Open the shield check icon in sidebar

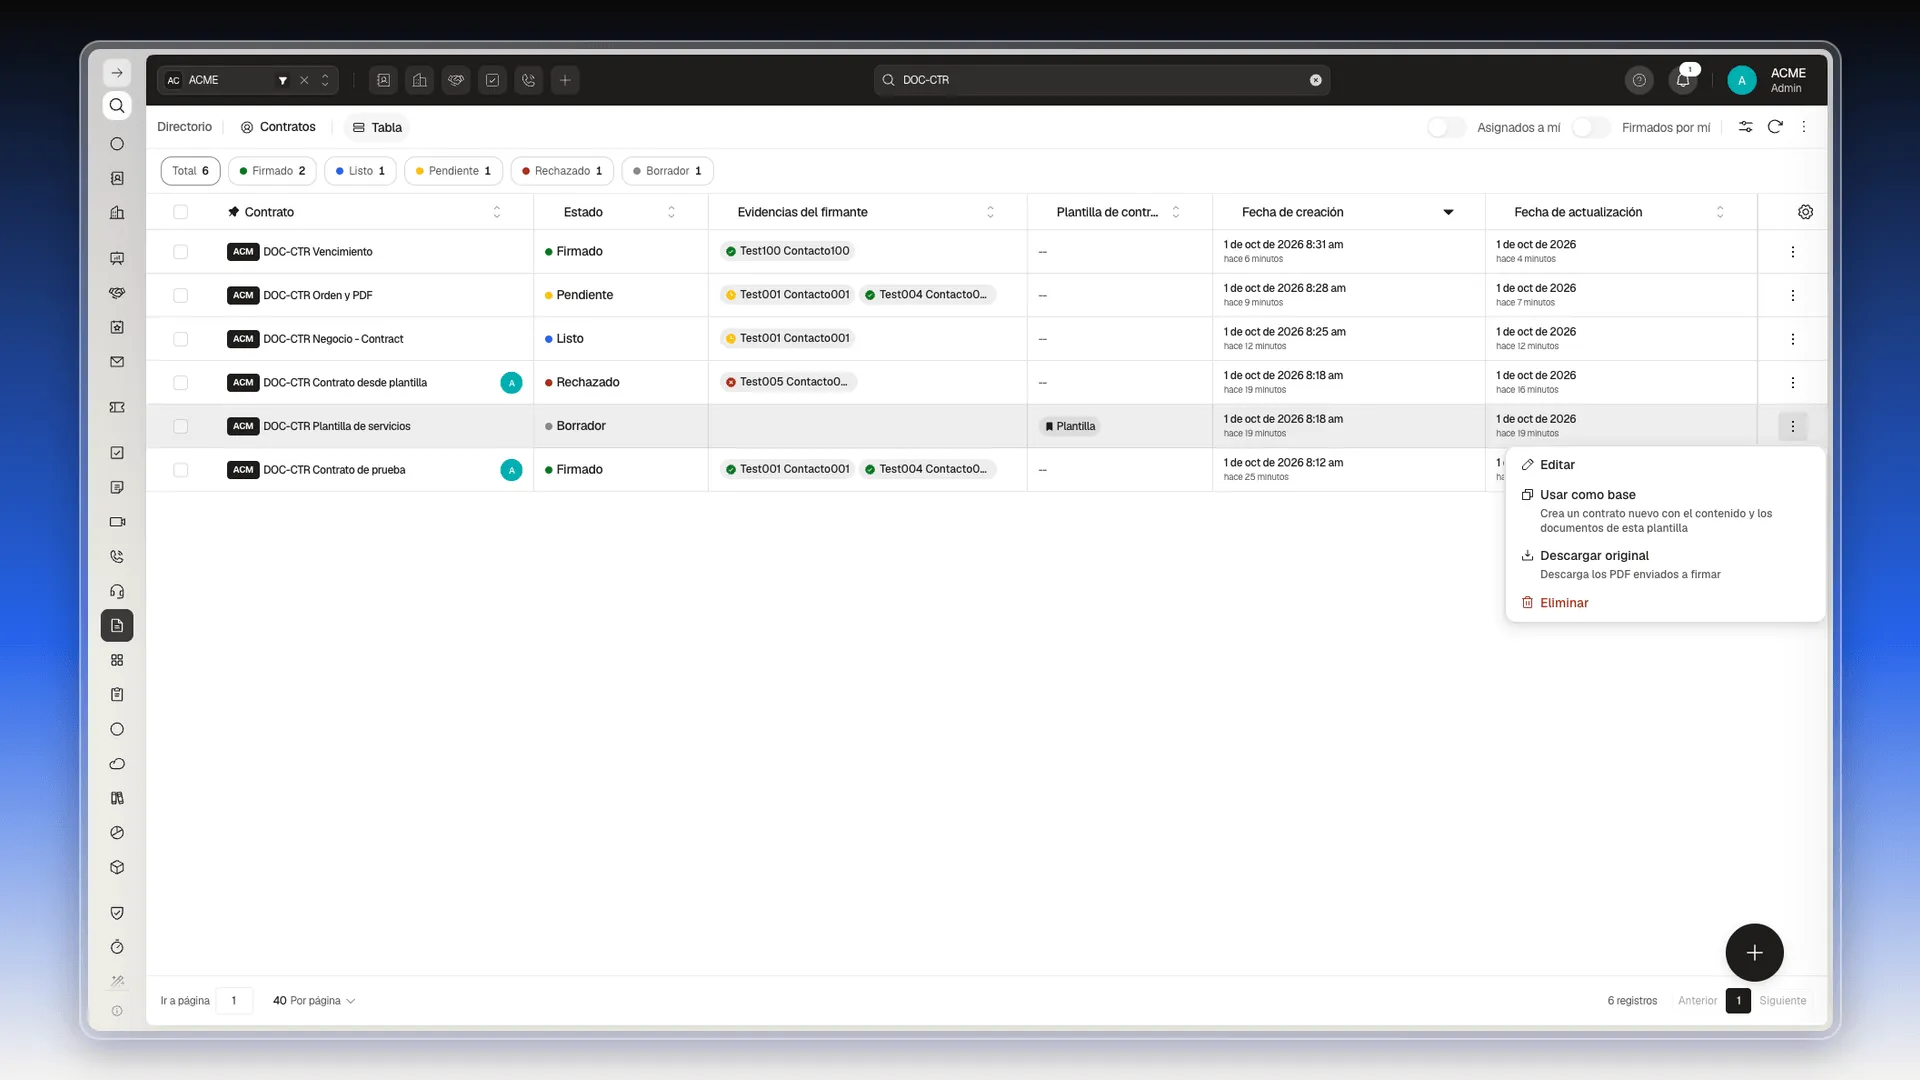[117, 913]
